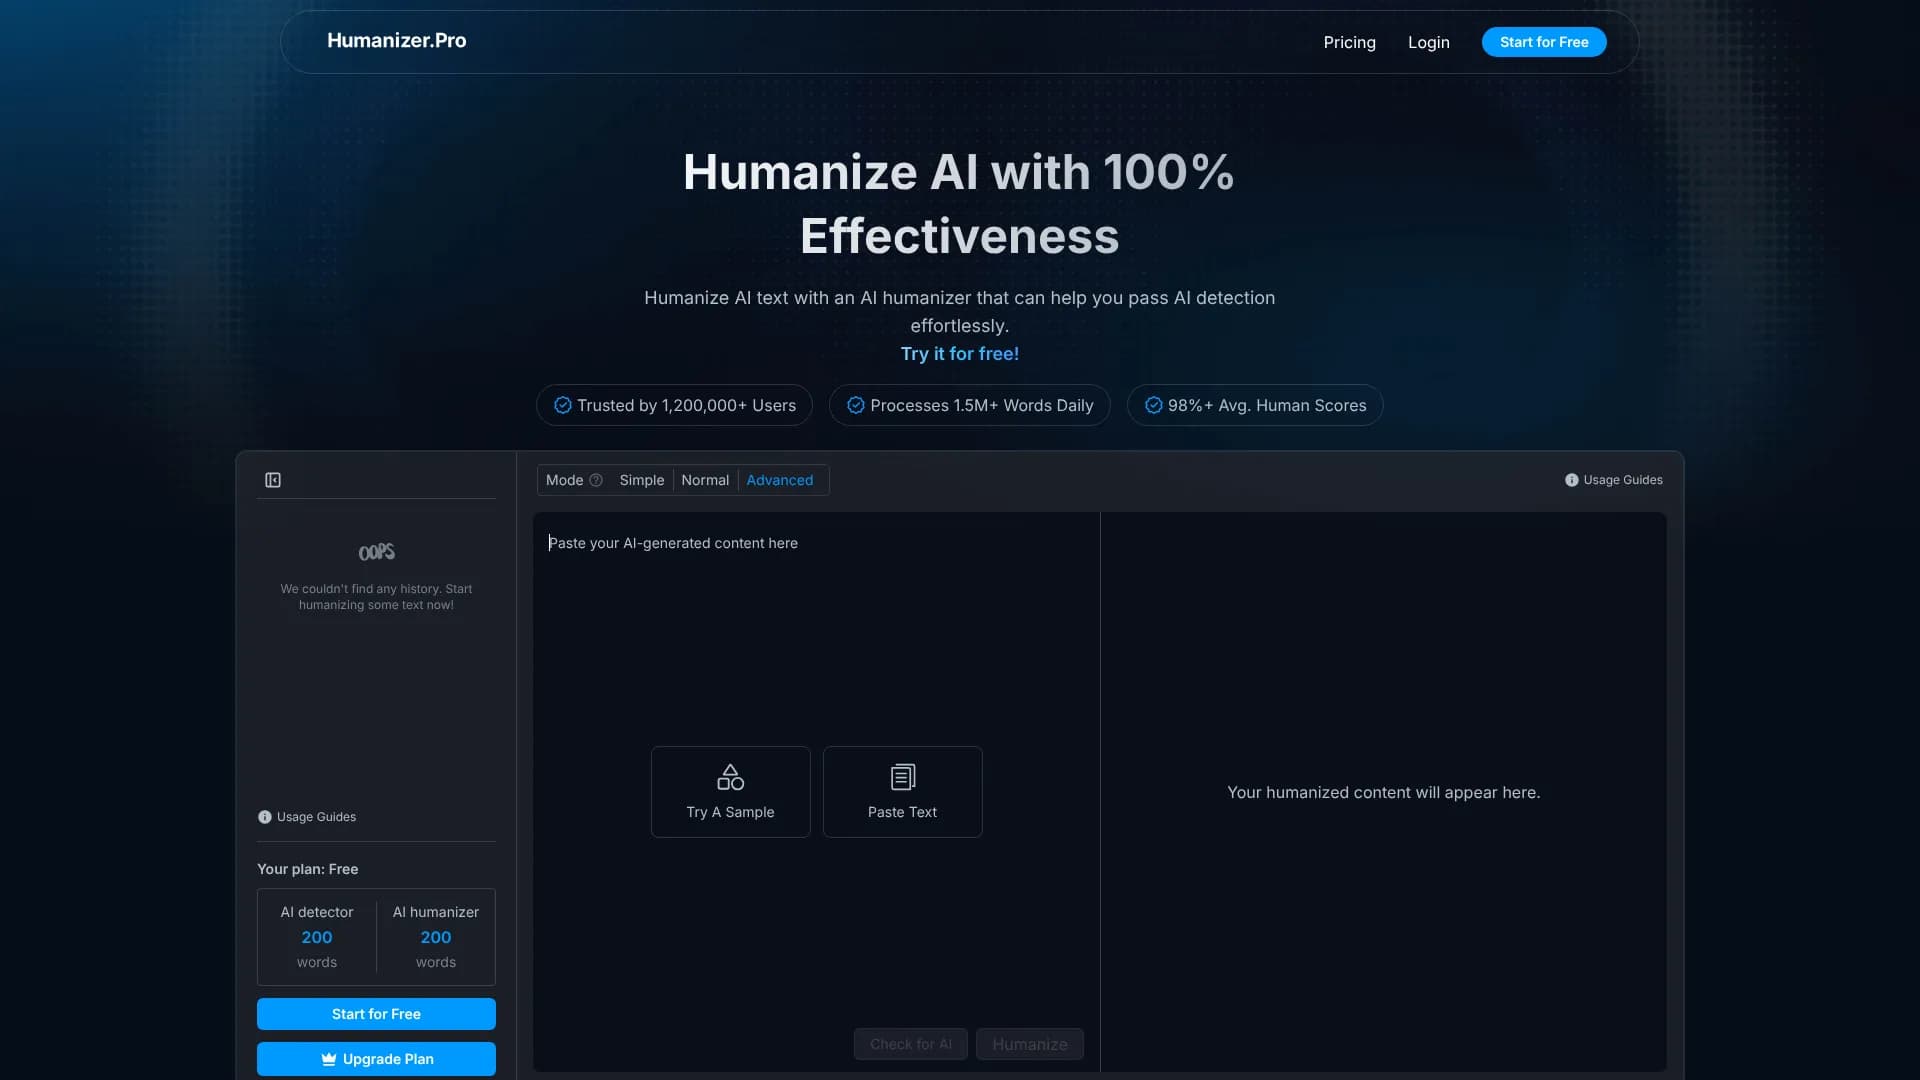Switch Mode to Normal
1920x1080 pixels.
click(705, 480)
